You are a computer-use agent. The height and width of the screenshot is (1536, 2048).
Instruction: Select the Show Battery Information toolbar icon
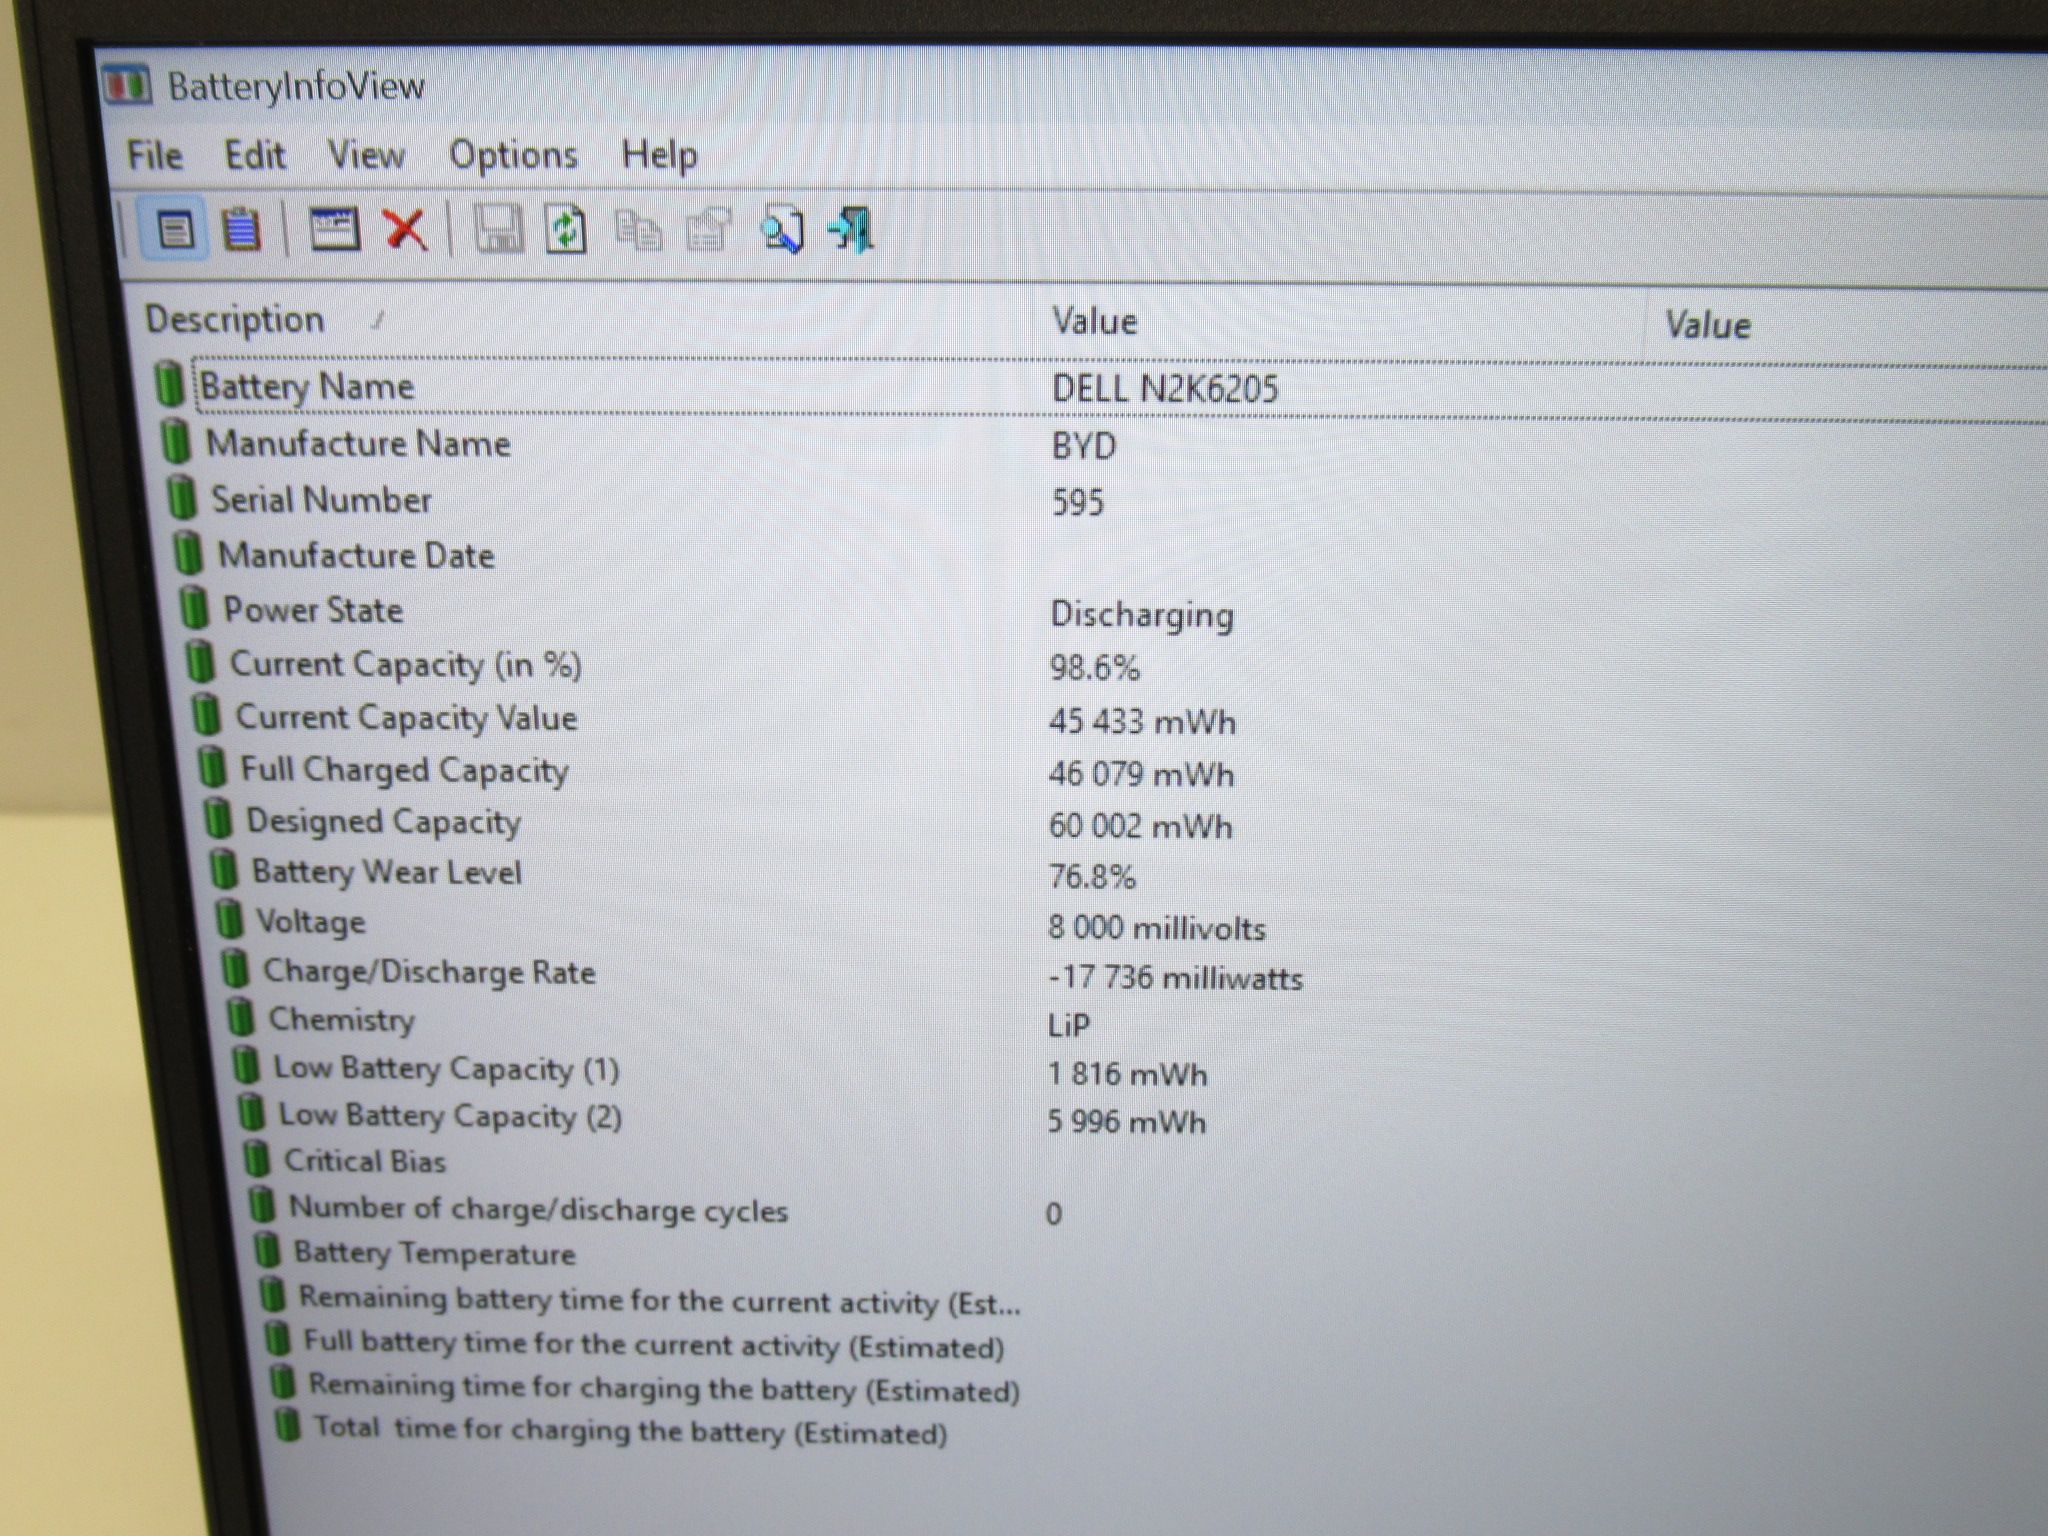pos(176,230)
